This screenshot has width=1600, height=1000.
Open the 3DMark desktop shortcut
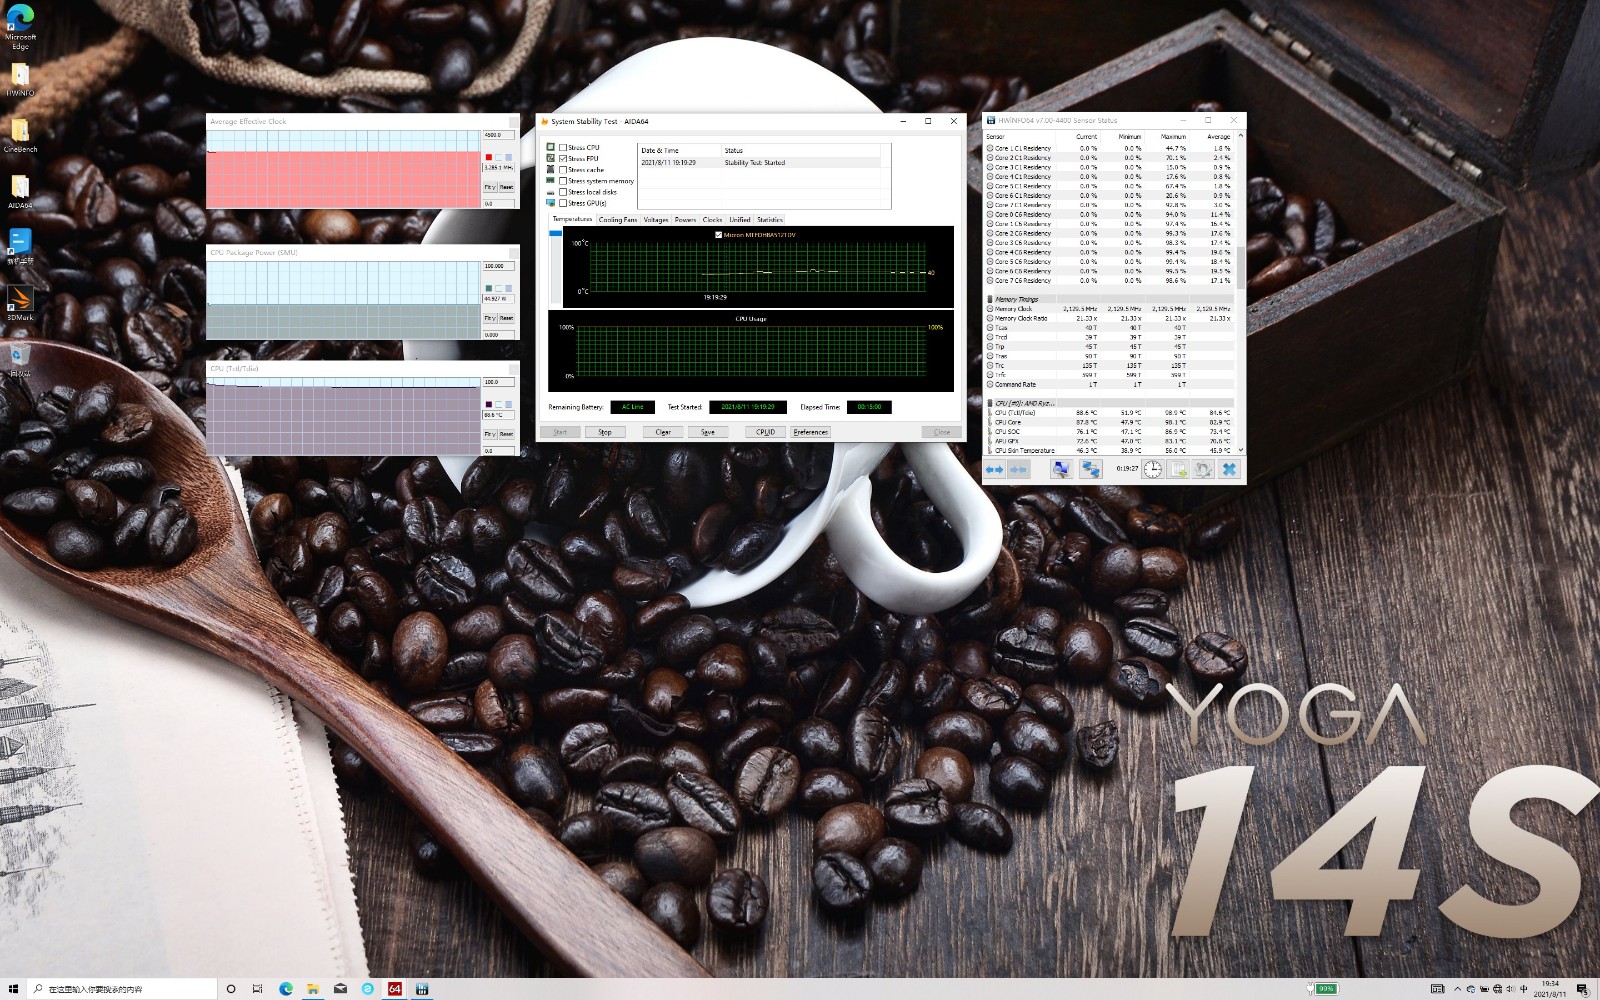[x=20, y=303]
